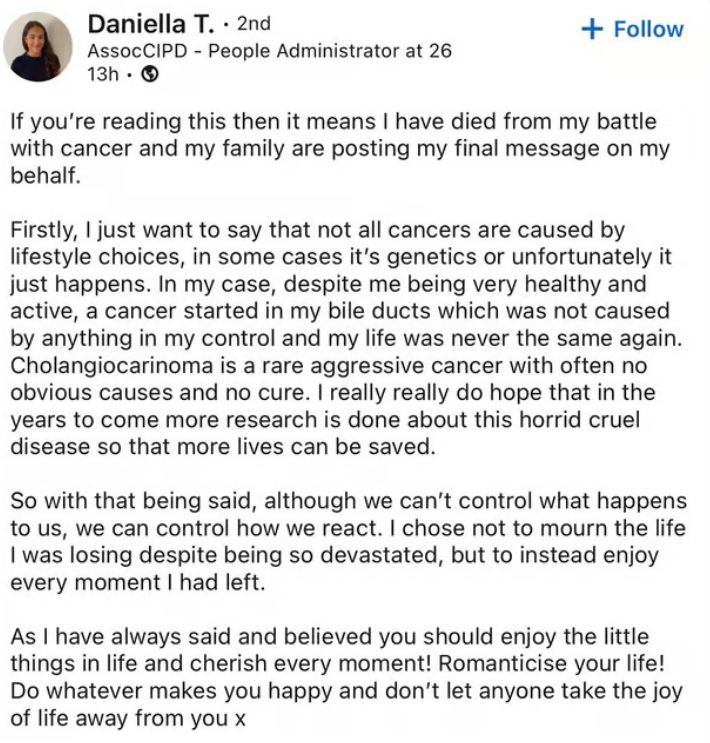Screen dimensions: 710x743
Task: Click the plus icon beside Follow
Action: 593,29
